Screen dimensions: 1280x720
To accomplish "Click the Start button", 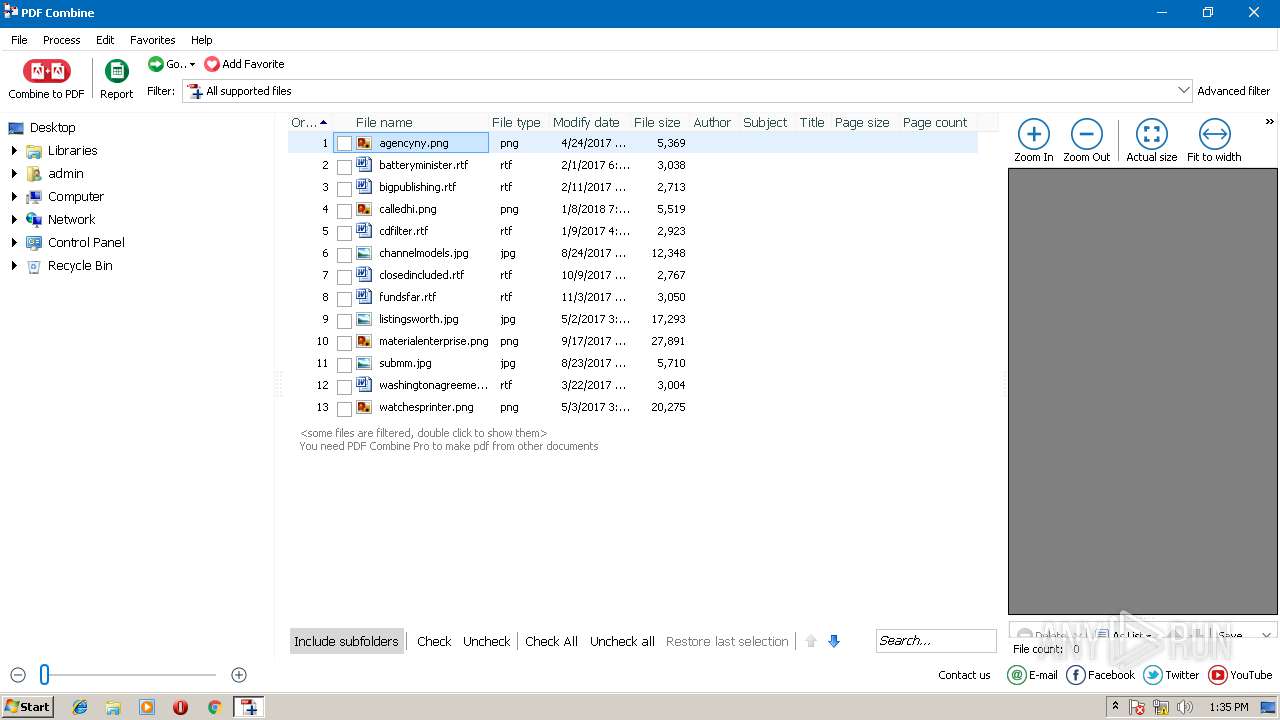I will pos(28,707).
